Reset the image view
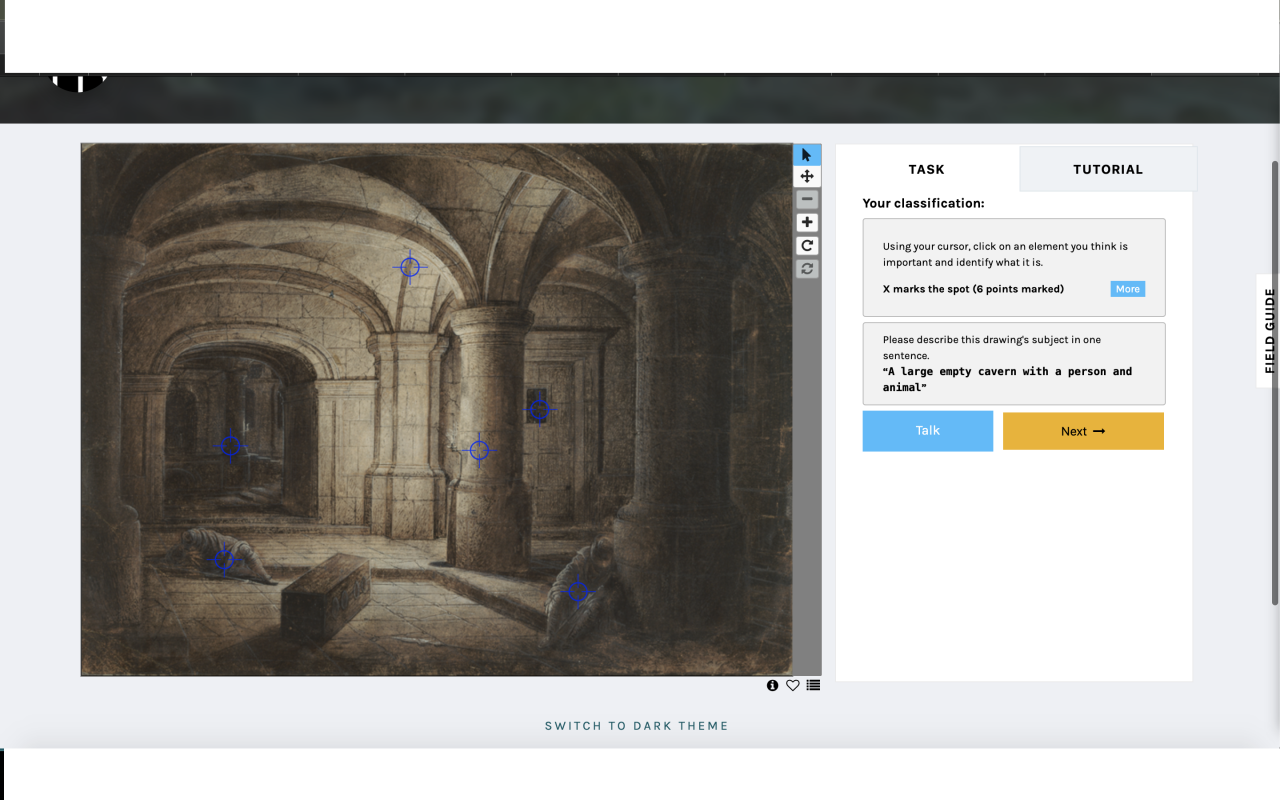1280x800 pixels. point(807,268)
